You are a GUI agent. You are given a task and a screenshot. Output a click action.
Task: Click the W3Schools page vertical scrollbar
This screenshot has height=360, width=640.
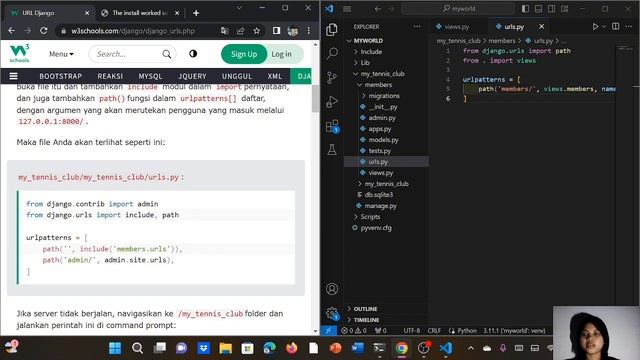click(x=315, y=98)
